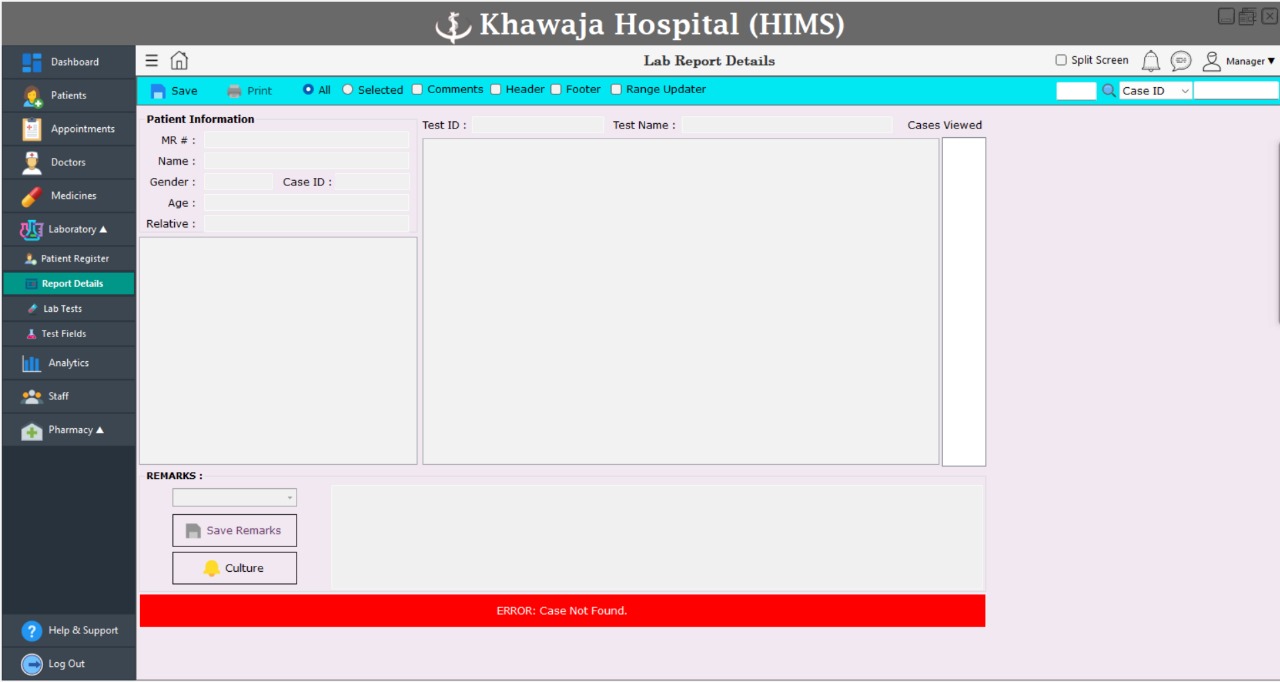Click the Laboratory flask icon
This screenshot has width=1280, height=682.
(x=31, y=230)
